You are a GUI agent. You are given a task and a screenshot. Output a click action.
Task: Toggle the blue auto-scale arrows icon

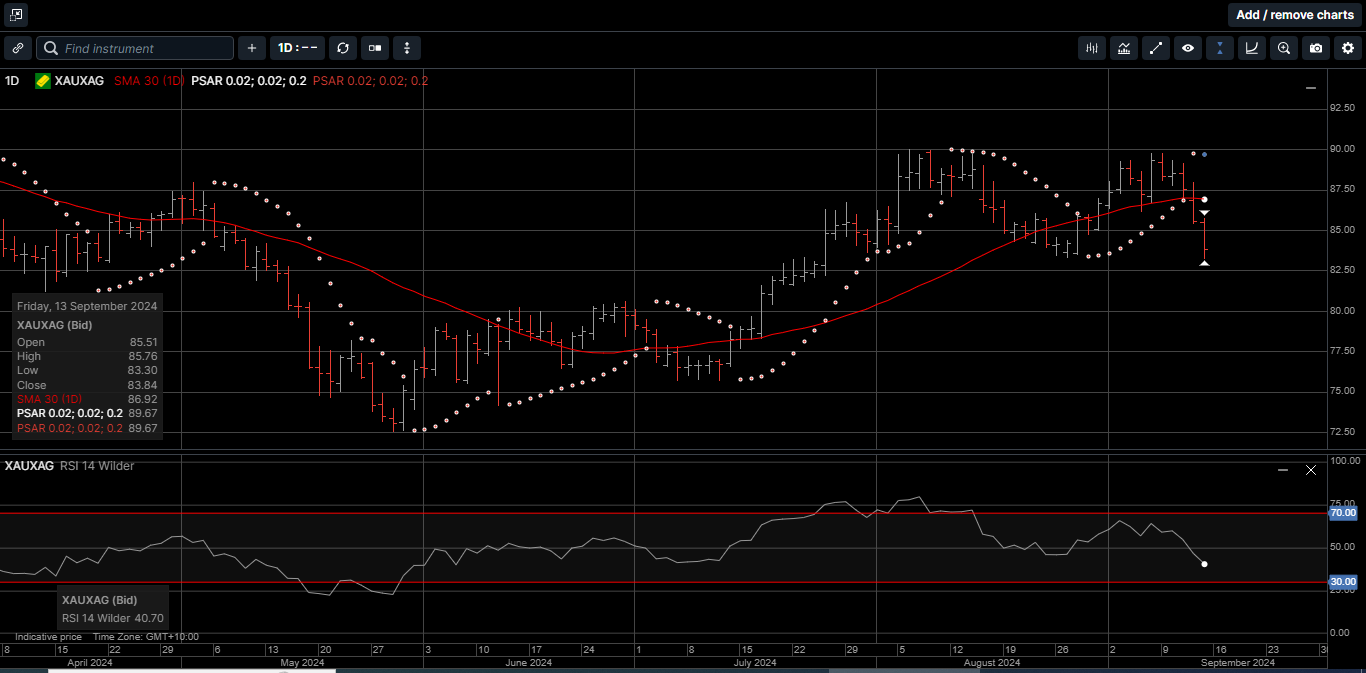[1220, 48]
